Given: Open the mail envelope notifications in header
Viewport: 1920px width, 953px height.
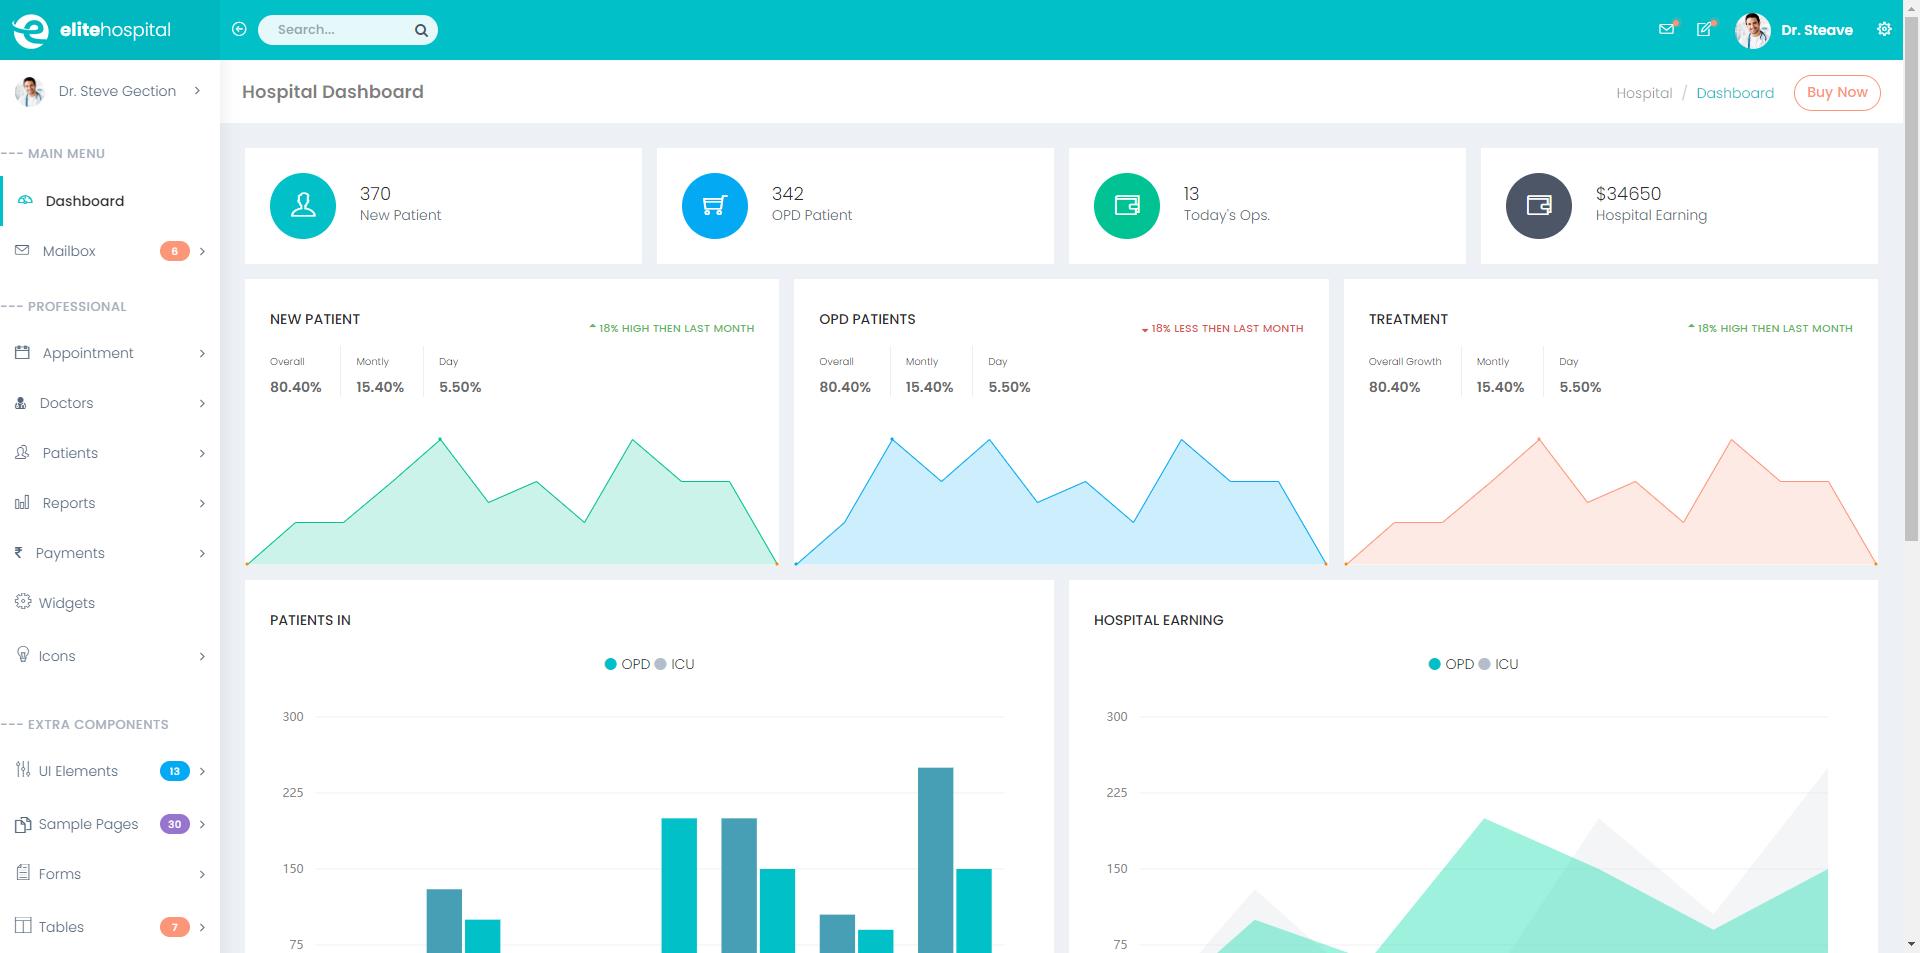Looking at the screenshot, I should [x=1666, y=29].
